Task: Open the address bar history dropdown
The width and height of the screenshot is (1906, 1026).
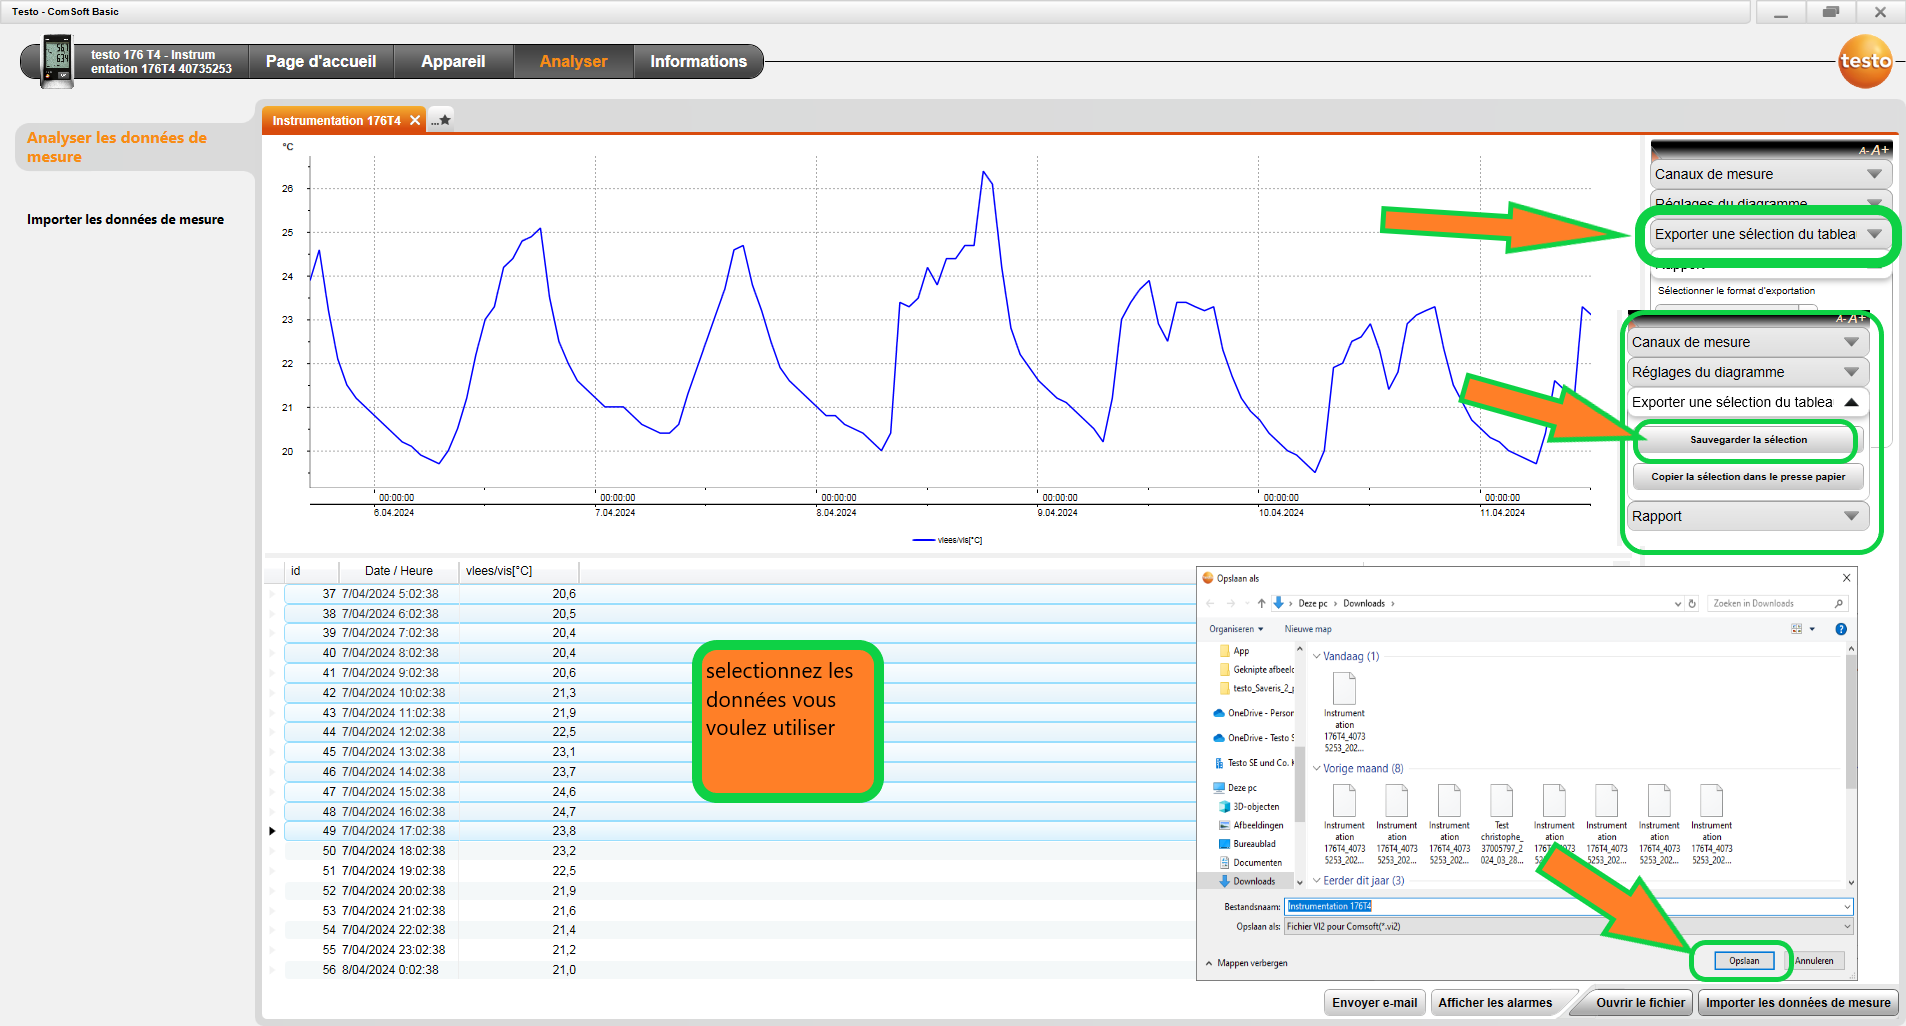Action: tap(1677, 604)
